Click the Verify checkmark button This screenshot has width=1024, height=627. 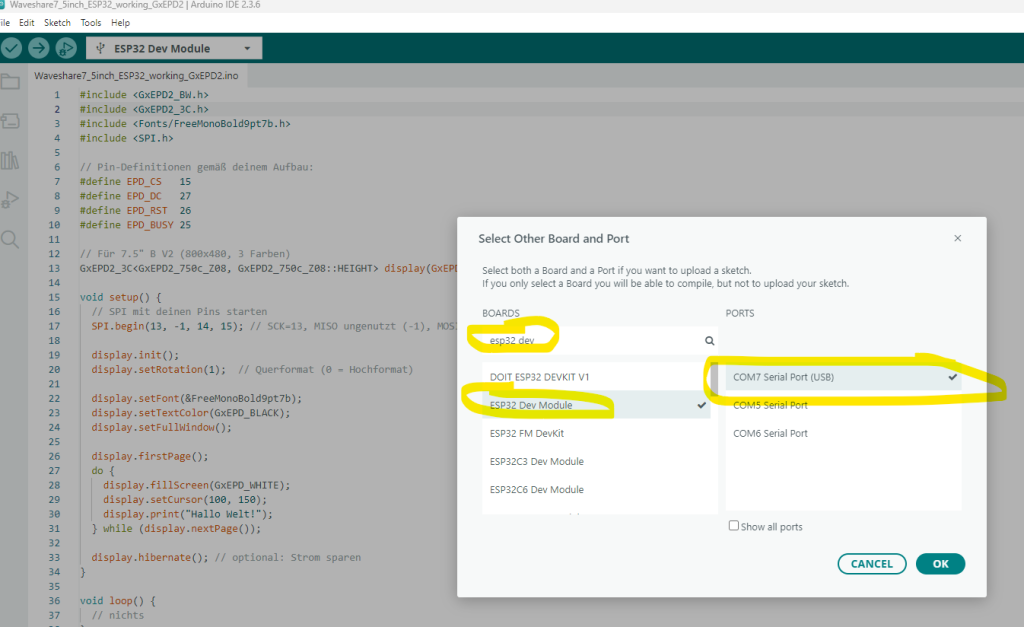[11, 48]
